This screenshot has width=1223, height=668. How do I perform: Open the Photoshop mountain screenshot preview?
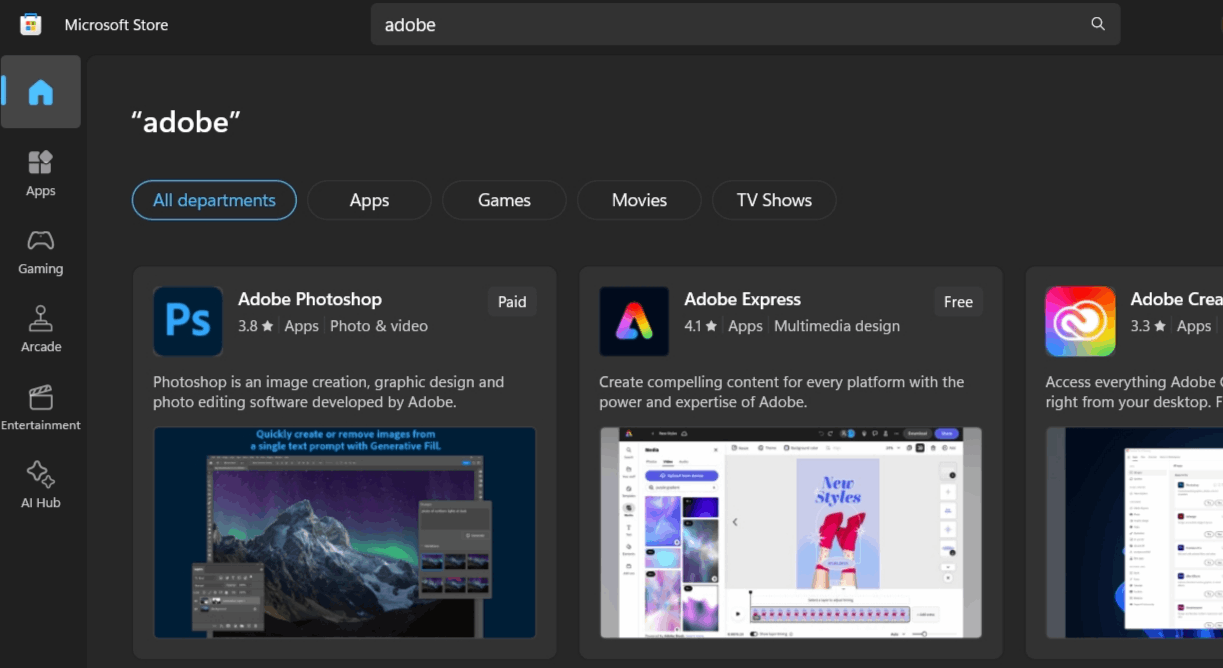pos(345,533)
